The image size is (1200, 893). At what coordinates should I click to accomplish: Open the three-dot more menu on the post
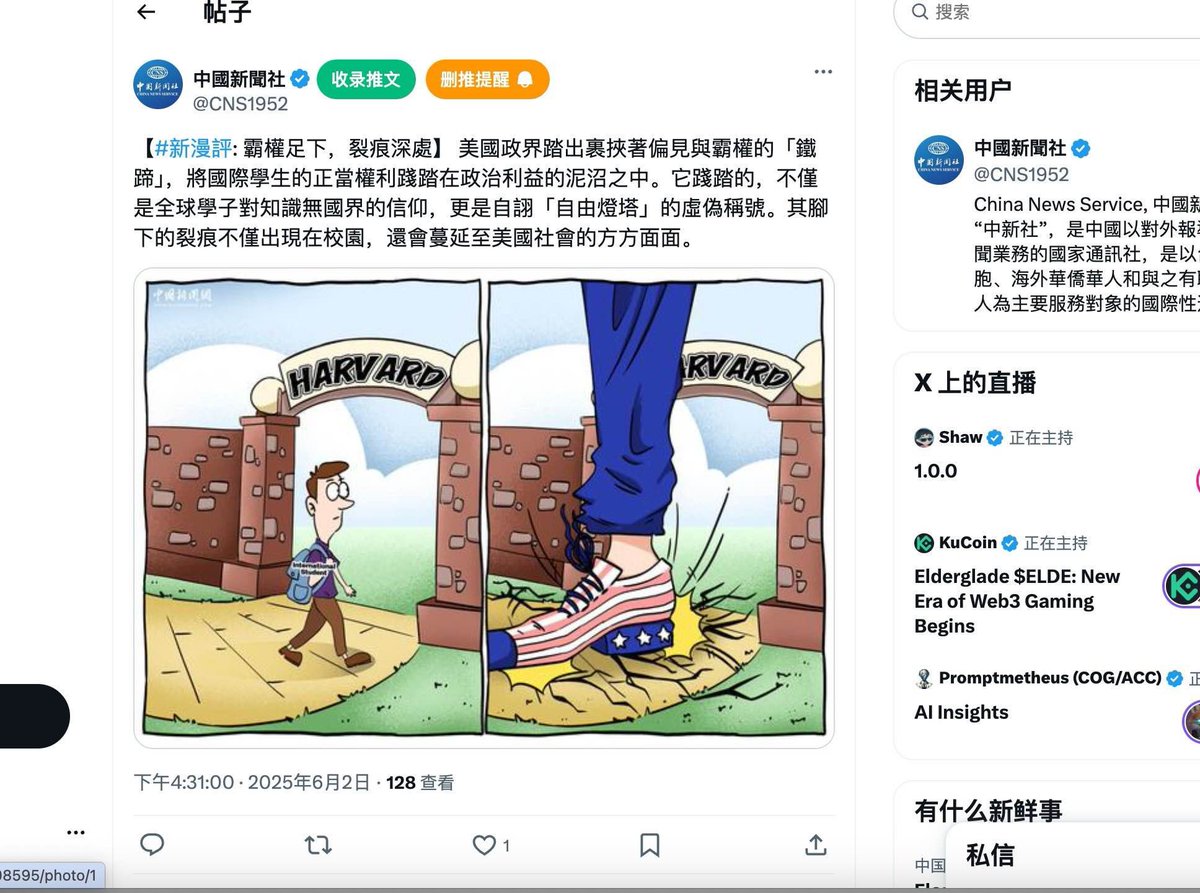point(823,72)
